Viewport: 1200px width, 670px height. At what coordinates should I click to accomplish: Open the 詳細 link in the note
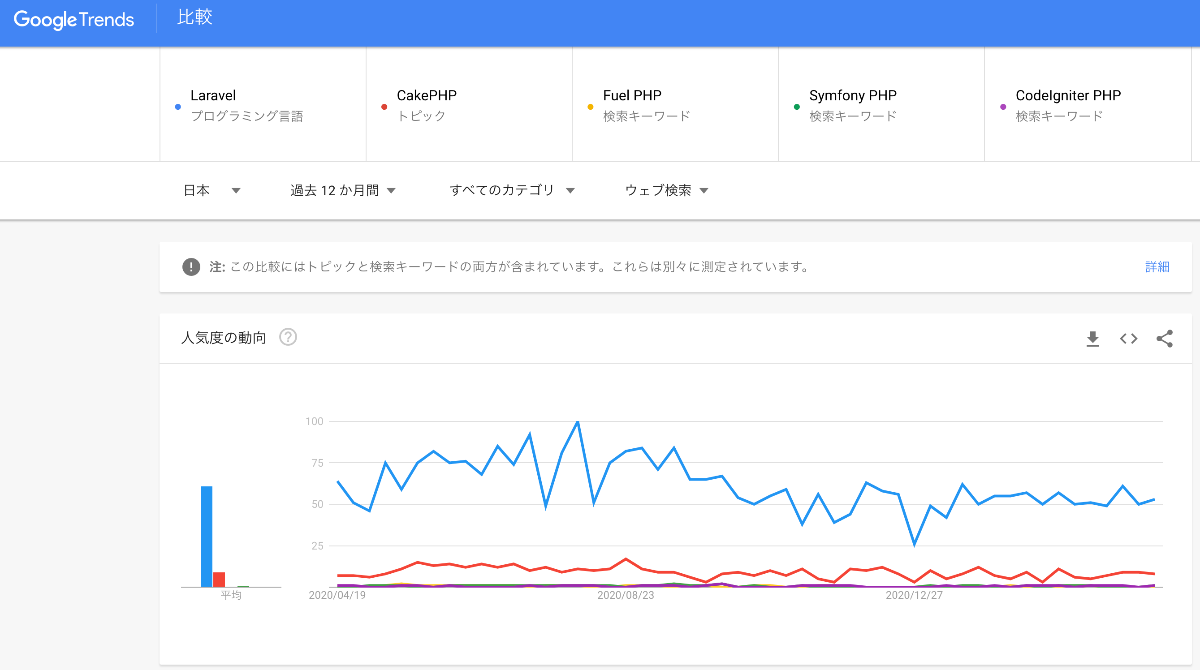[1157, 267]
